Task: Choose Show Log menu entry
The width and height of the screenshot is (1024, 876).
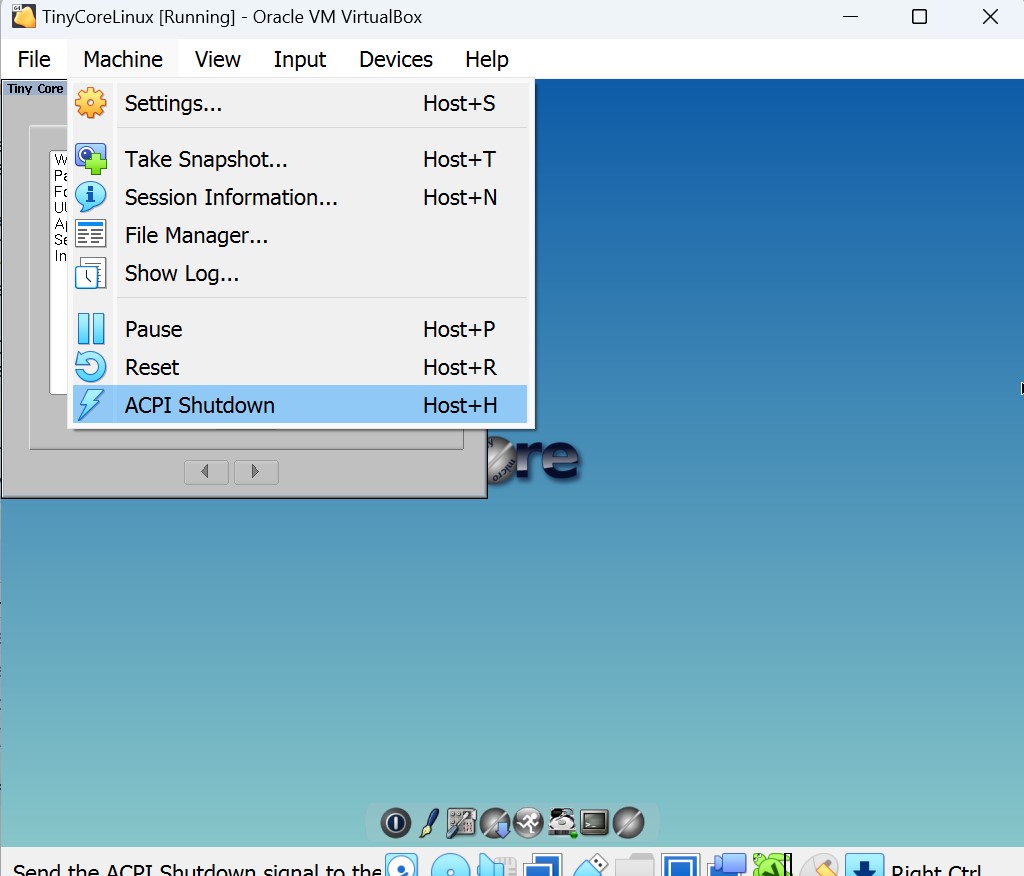Action: click(x=300, y=273)
